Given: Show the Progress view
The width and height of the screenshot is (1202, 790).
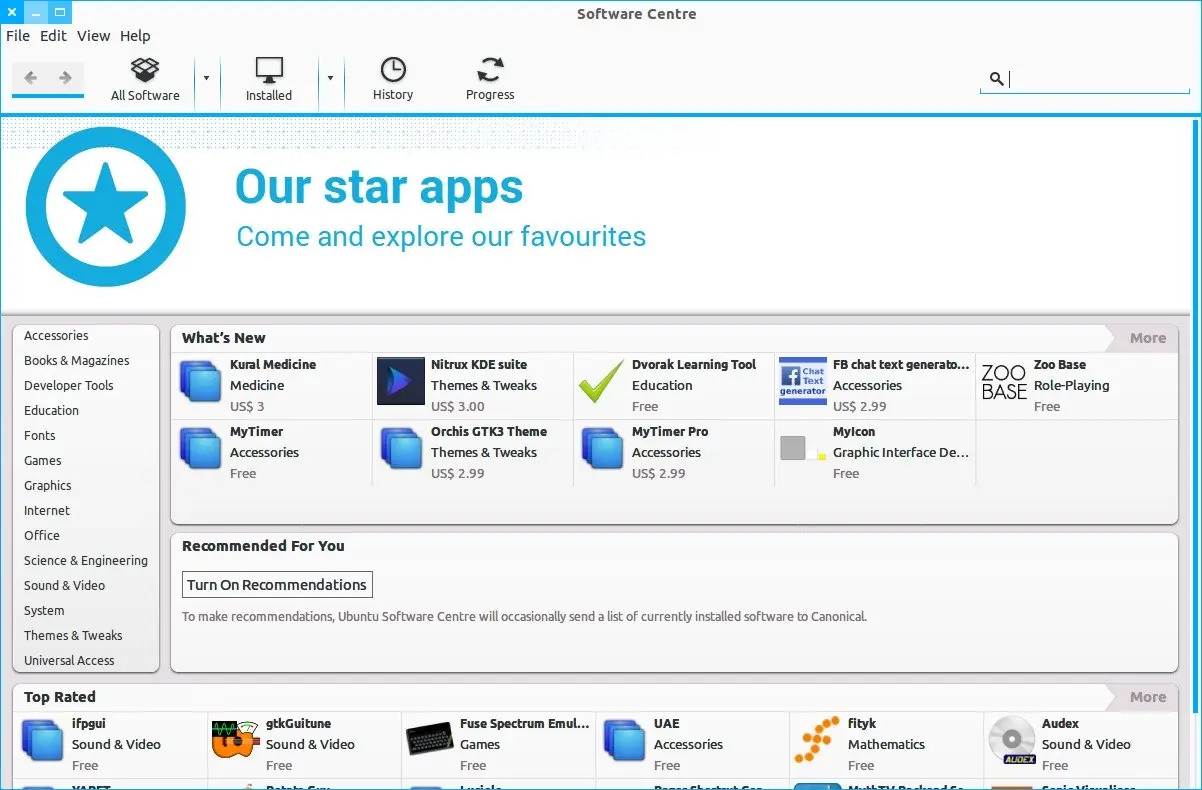Looking at the screenshot, I should click(x=490, y=79).
